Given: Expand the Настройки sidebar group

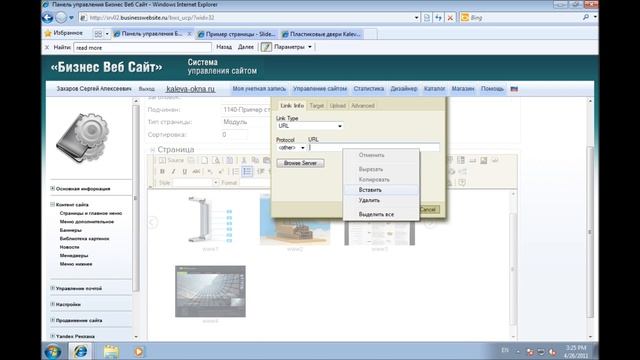Looking at the screenshot, I should [x=52, y=304].
